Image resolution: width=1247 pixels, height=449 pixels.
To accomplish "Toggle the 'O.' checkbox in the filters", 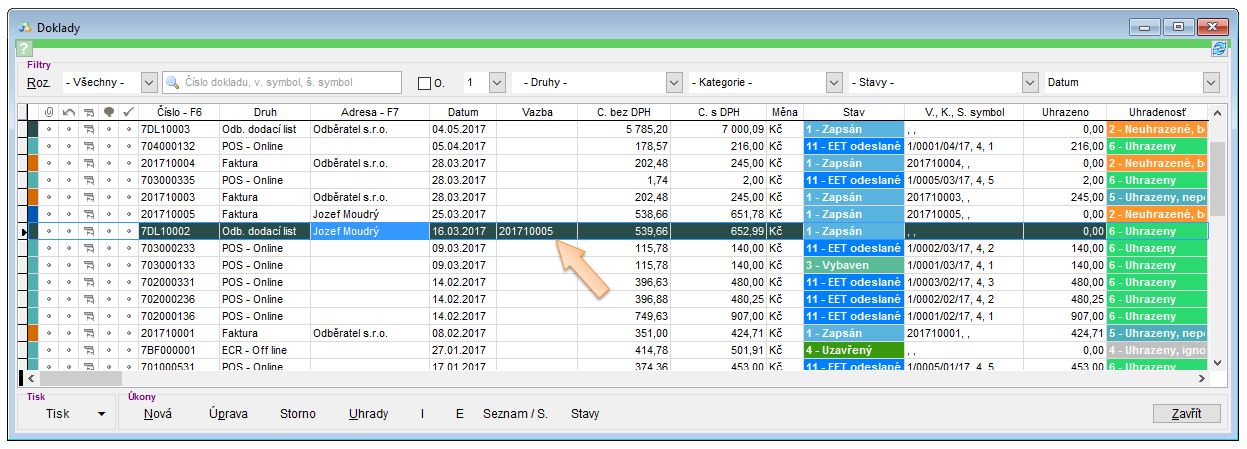I will pos(424,83).
